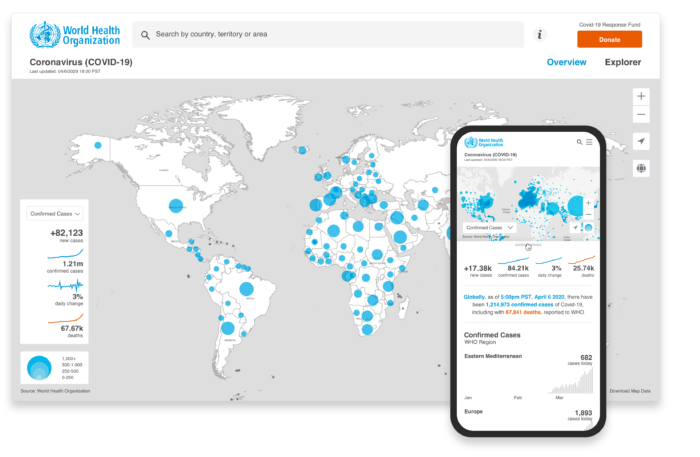Image resolution: width=700 pixels, height=457 pixels.
Task: Click the minus zoom button on the phone map
Action: [x=588, y=214]
